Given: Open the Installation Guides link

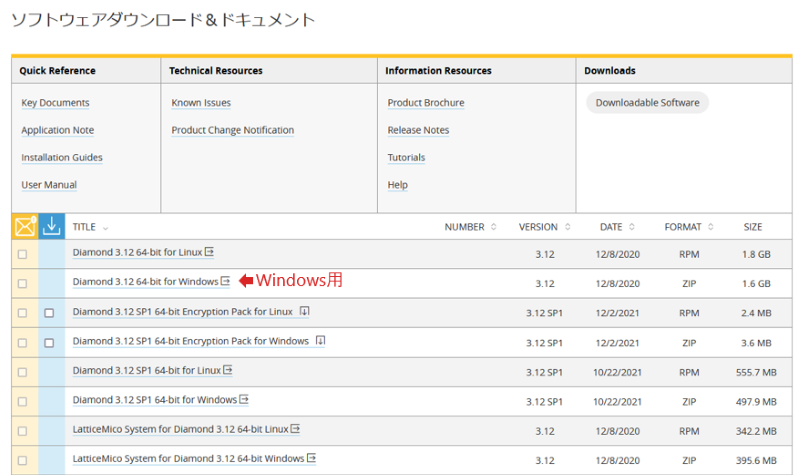Looking at the screenshot, I should [x=62, y=157].
